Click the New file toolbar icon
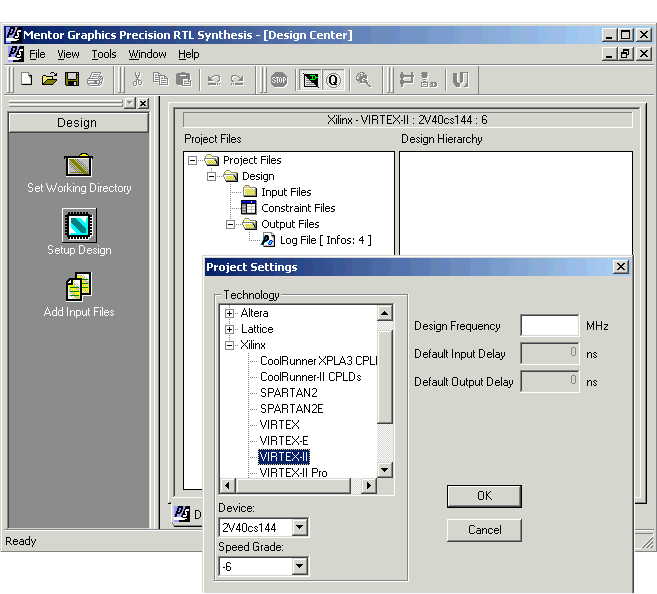The image size is (657, 594). (x=27, y=79)
